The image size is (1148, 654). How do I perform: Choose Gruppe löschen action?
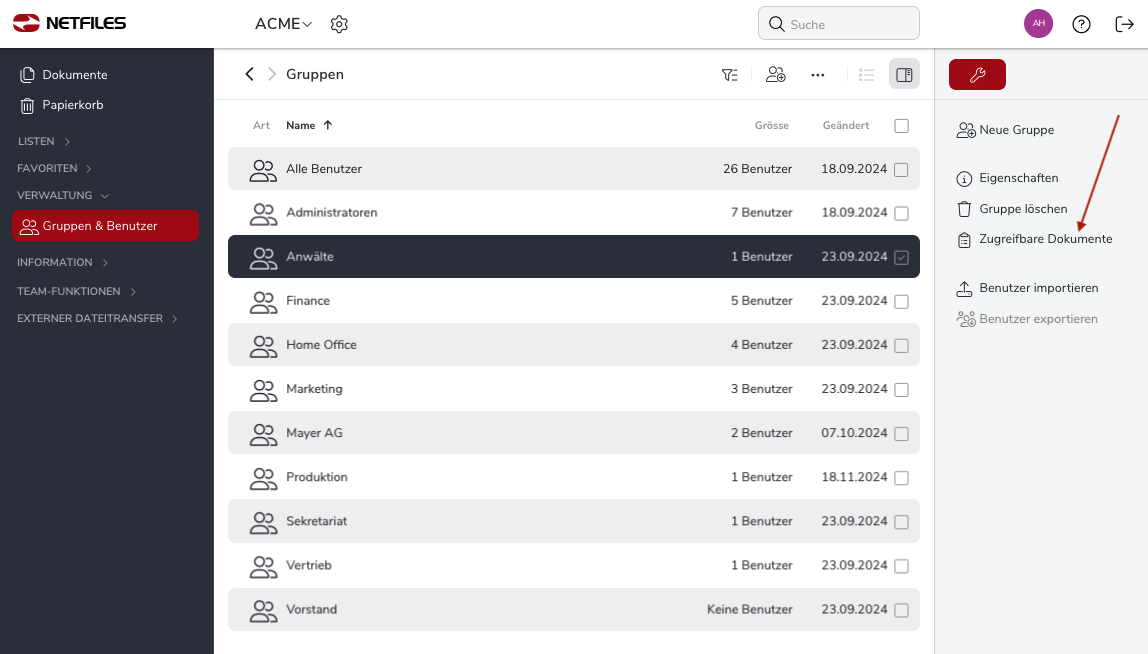(x=1012, y=209)
